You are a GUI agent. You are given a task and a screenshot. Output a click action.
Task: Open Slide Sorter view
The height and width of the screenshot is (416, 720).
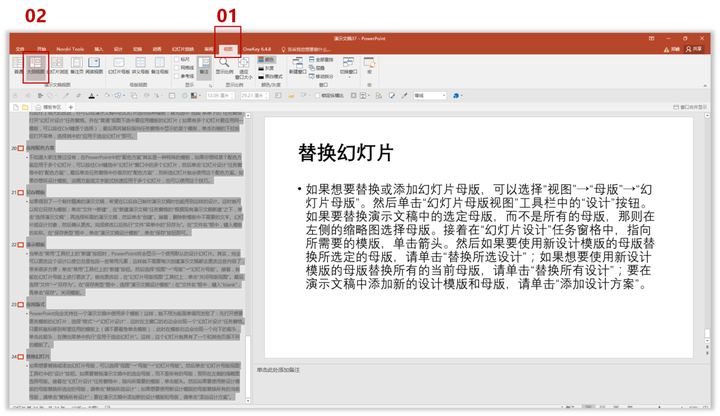56,66
